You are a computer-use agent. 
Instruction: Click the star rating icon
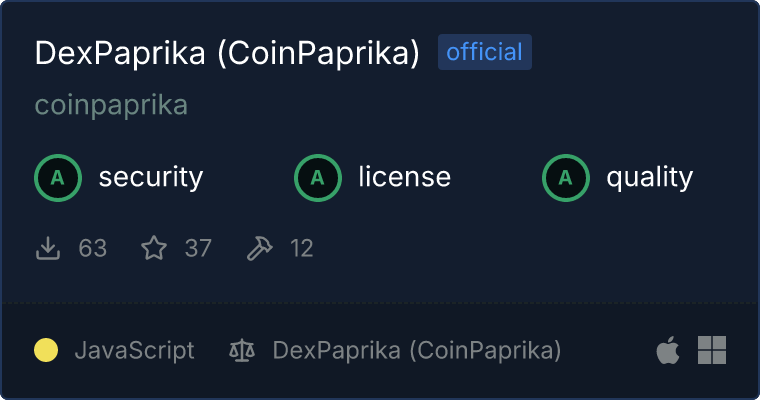[x=154, y=248]
